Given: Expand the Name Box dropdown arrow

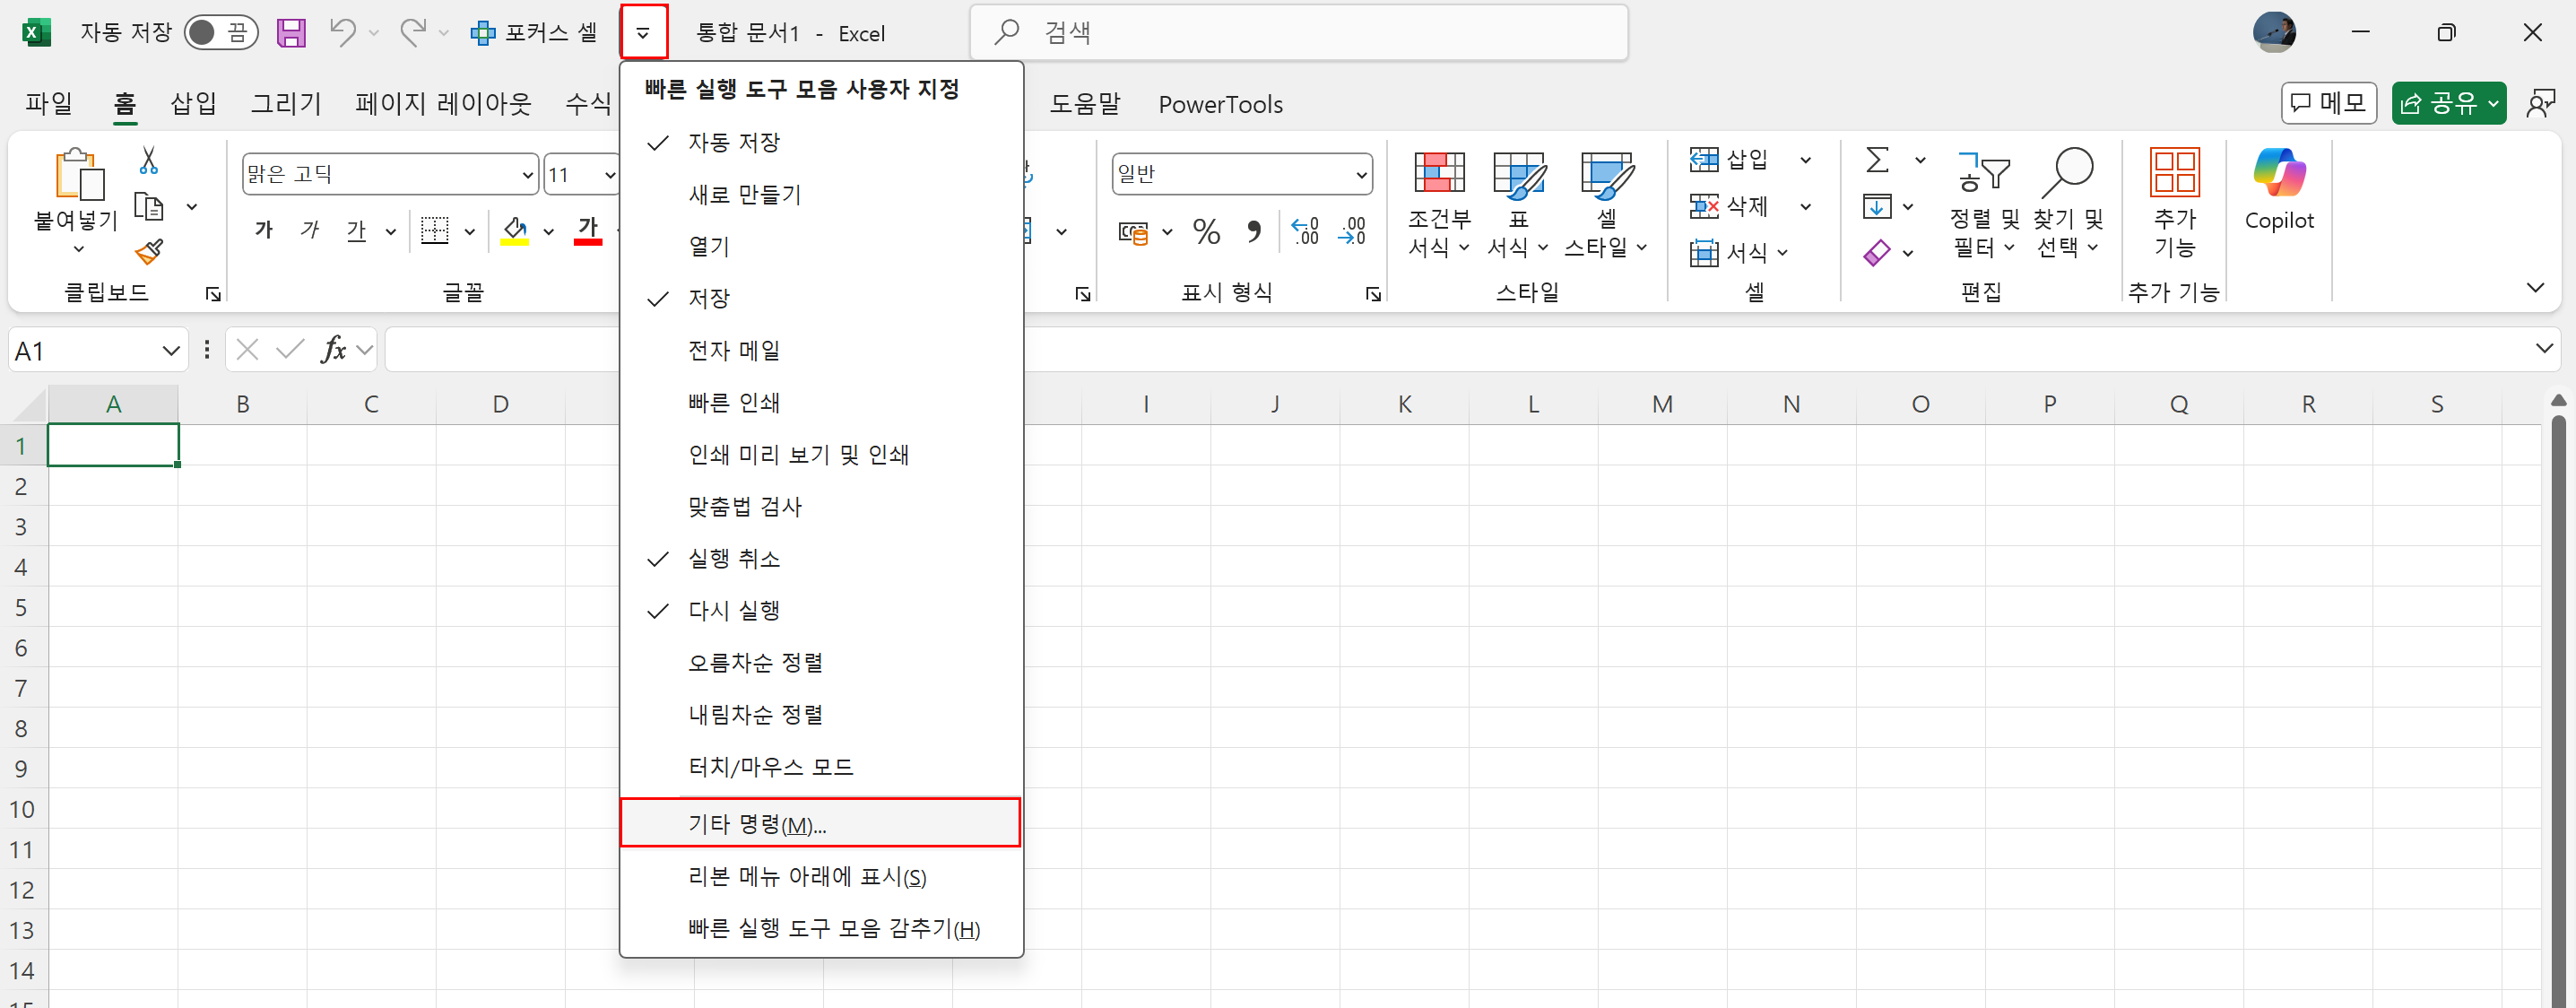Looking at the screenshot, I should [x=170, y=351].
